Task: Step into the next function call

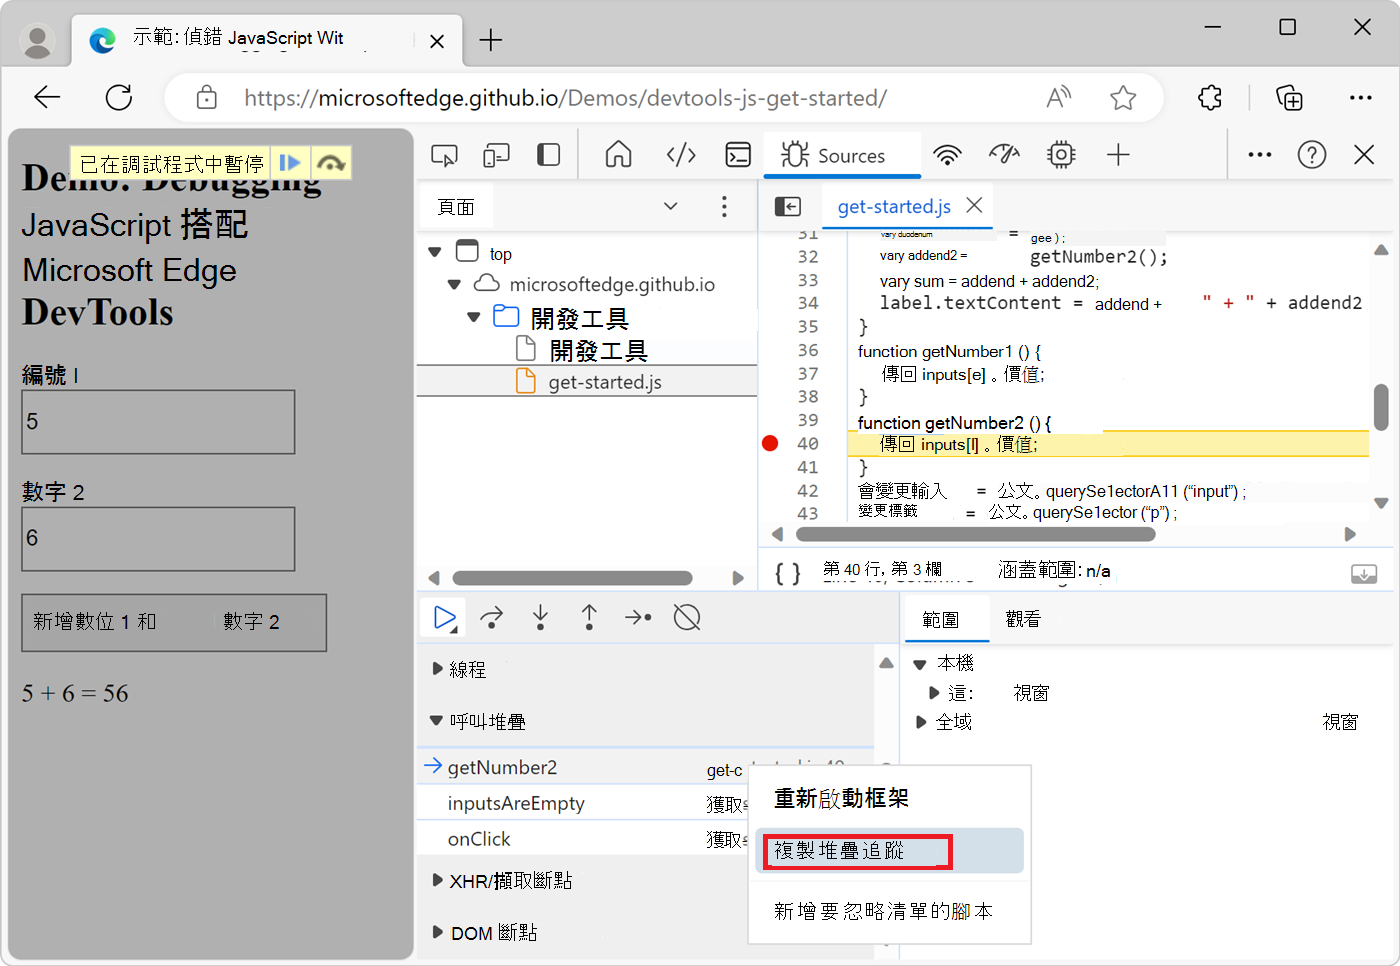Action: click(540, 617)
